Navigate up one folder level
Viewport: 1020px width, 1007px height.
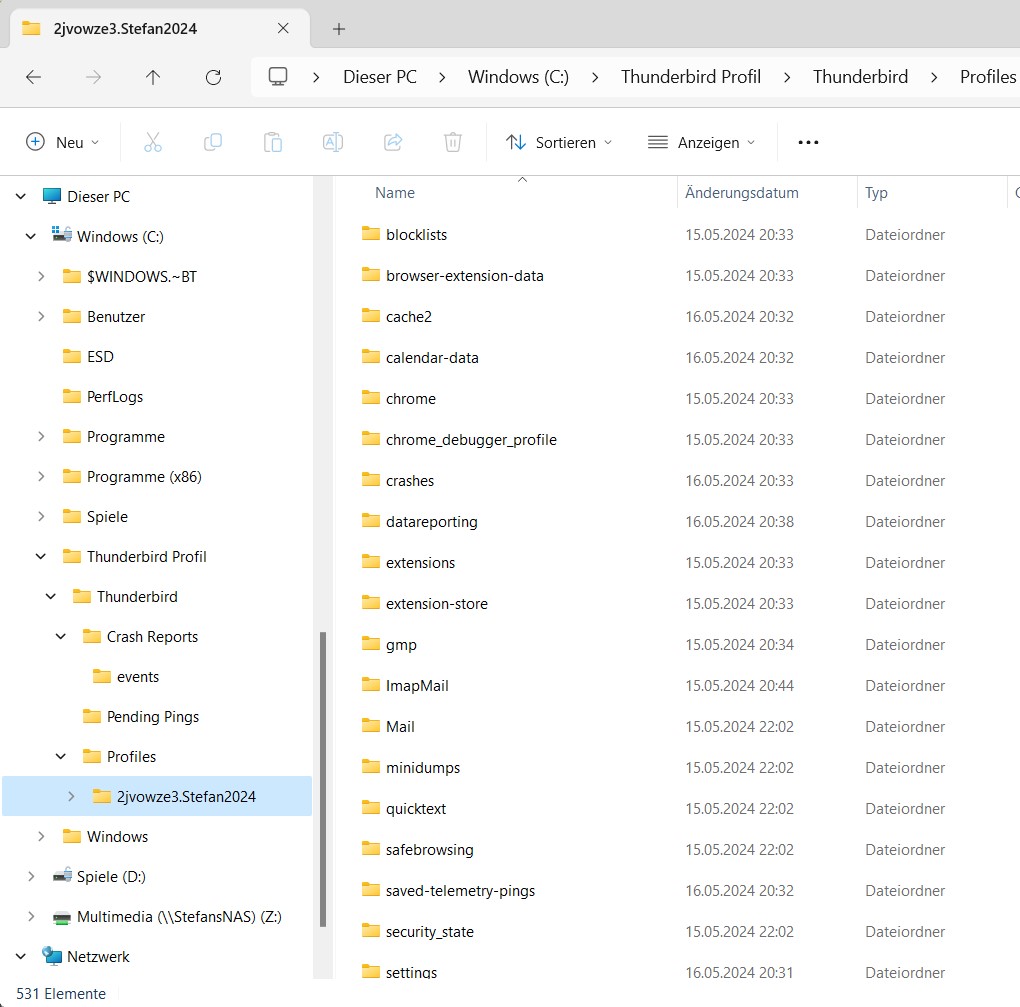coord(153,77)
